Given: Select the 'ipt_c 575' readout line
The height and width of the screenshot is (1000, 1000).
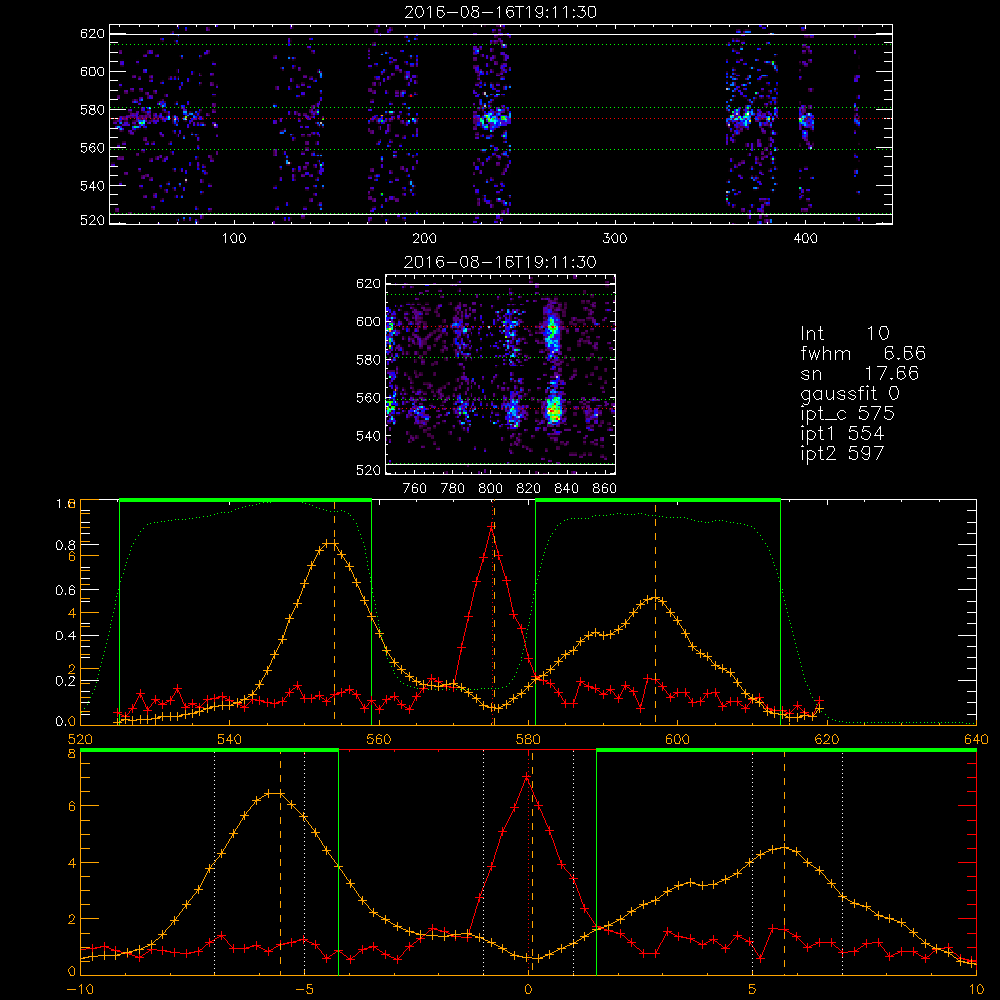Looking at the screenshot, I should tap(848, 414).
